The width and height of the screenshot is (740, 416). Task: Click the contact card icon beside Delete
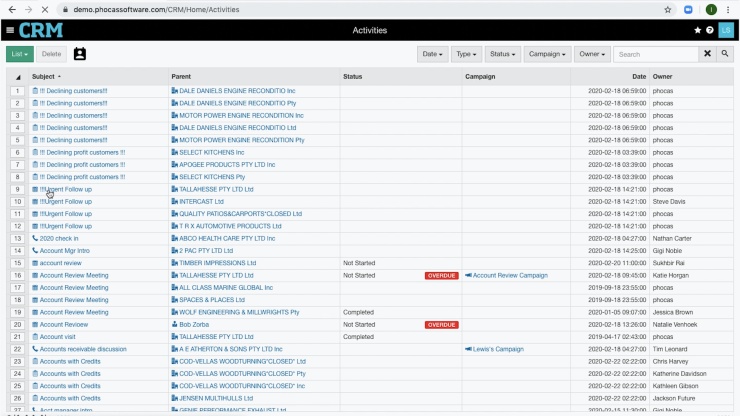[x=80, y=54]
